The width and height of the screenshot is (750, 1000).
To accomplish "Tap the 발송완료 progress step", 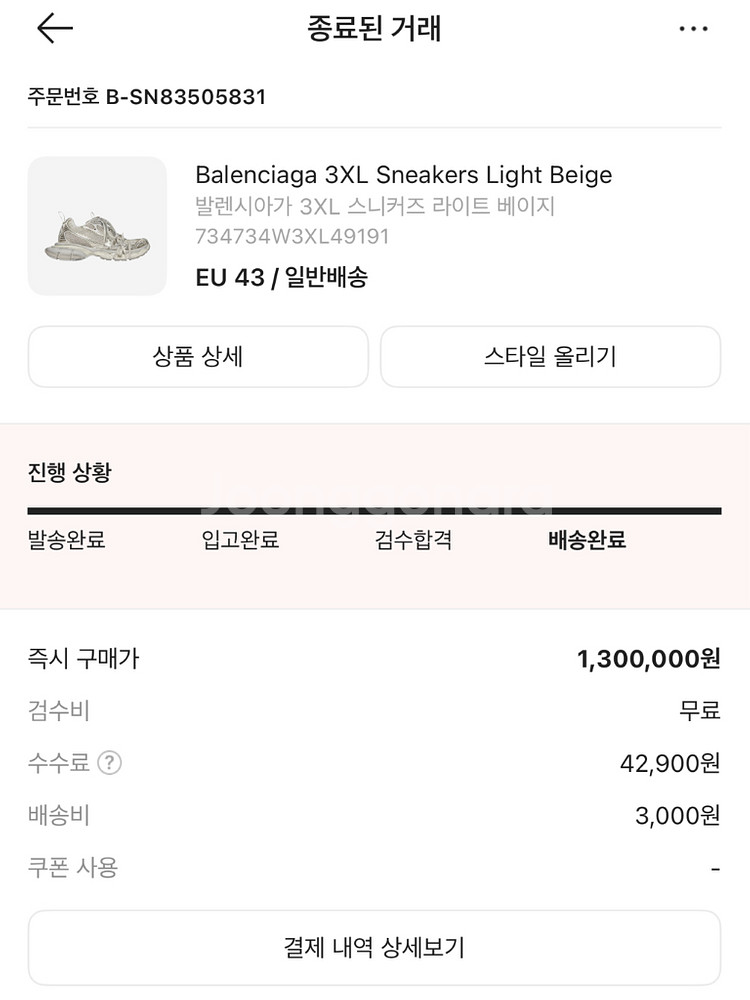I will (66, 540).
